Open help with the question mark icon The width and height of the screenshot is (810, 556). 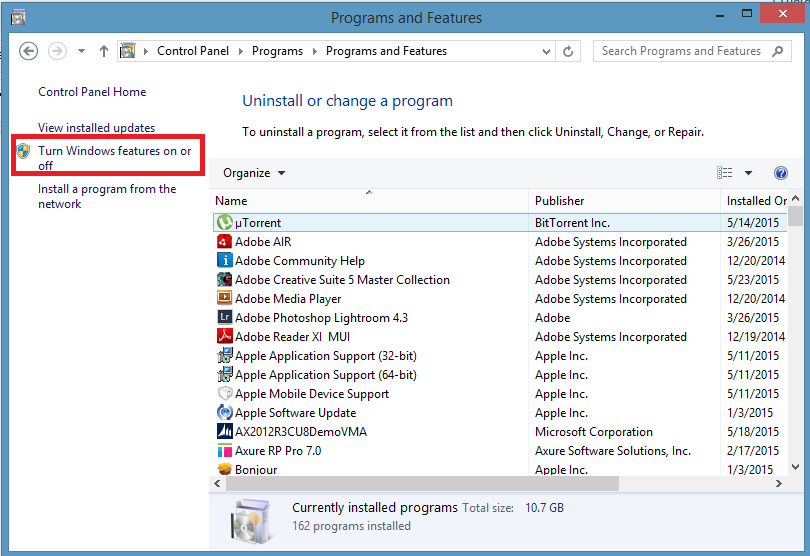pyautogui.click(x=781, y=173)
